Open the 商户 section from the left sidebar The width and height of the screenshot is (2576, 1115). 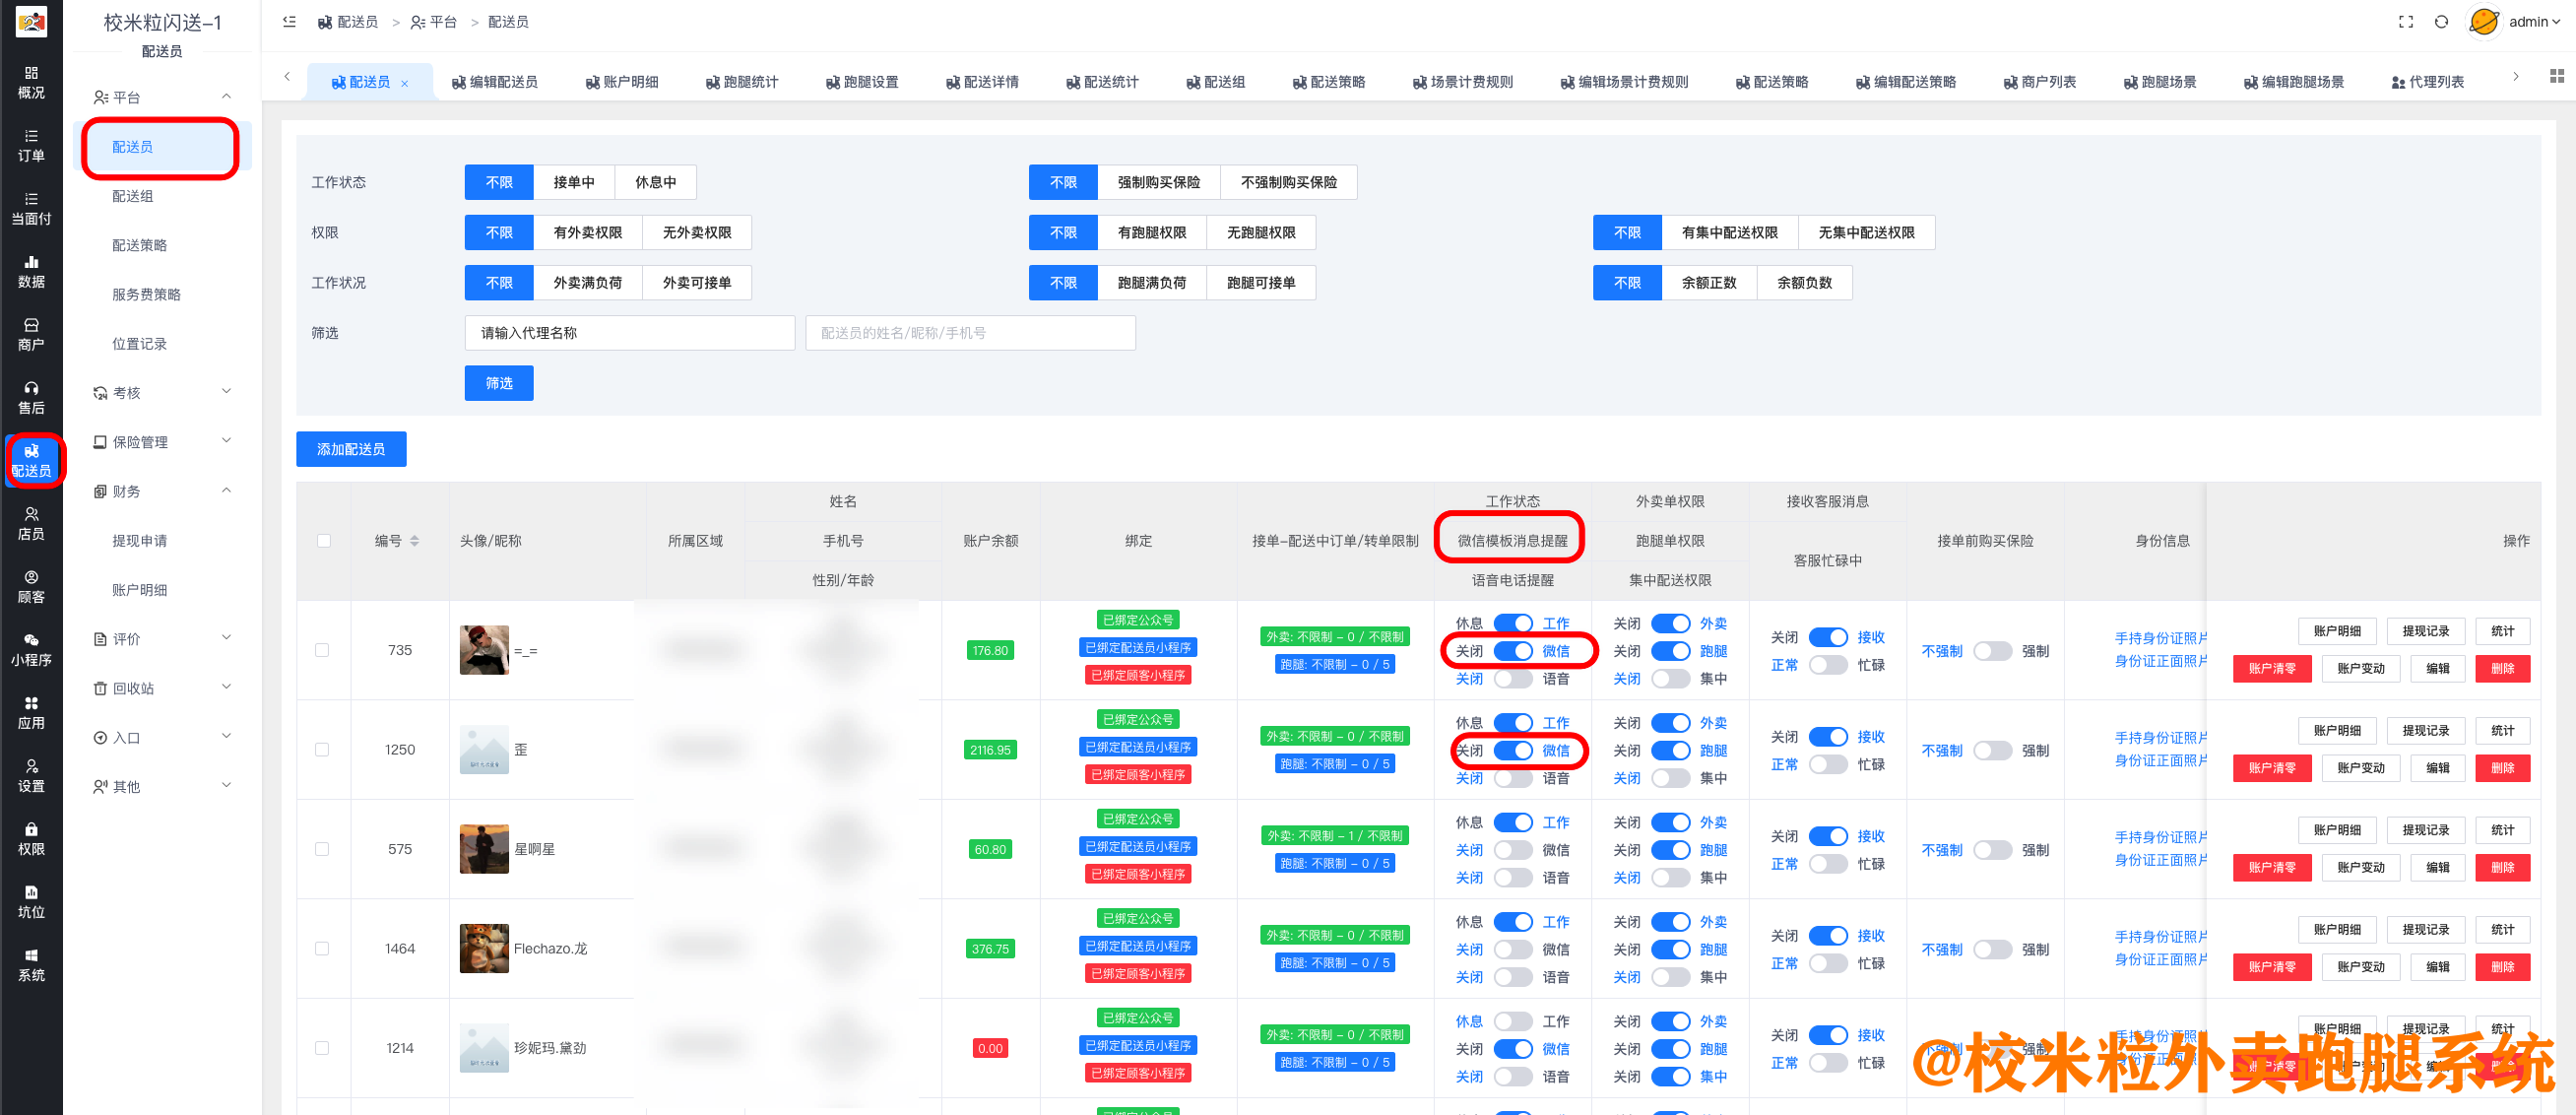click(31, 335)
